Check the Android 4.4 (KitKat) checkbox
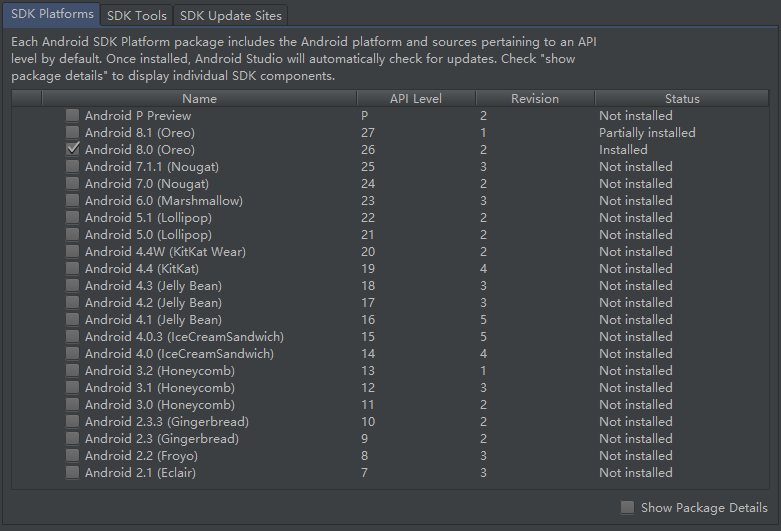781x531 pixels. click(x=73, y=268)
